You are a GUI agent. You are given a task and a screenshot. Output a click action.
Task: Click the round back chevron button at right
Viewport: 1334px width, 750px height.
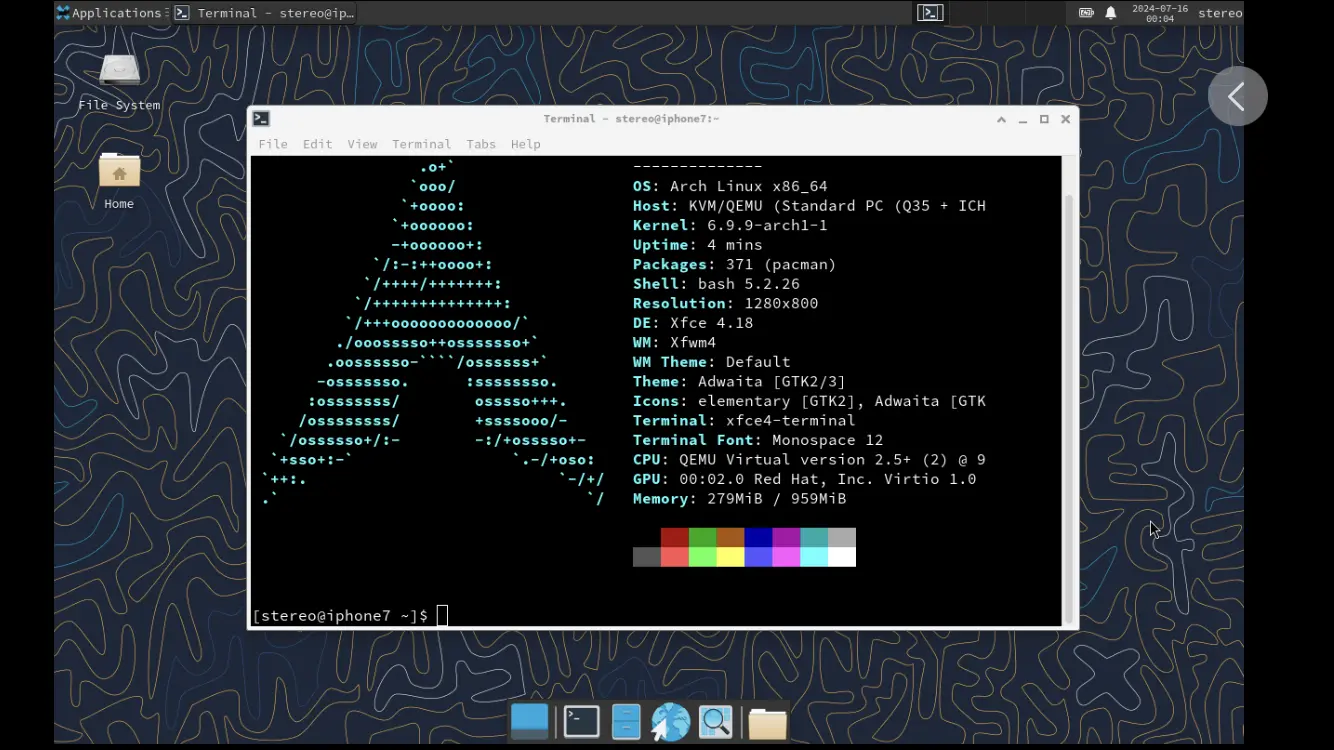point(1238,96)
